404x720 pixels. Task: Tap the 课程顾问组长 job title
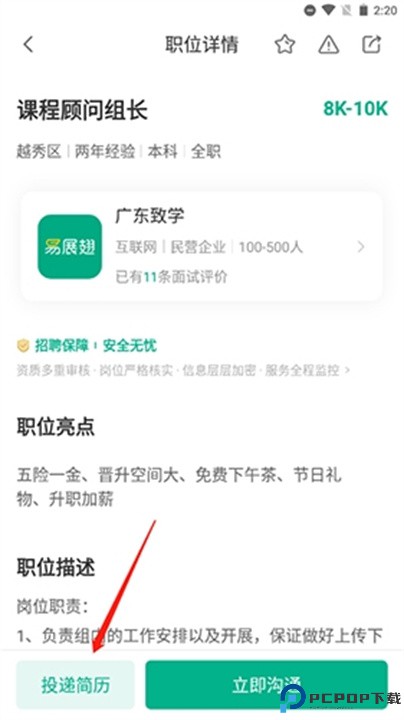[x=83, y=111]
